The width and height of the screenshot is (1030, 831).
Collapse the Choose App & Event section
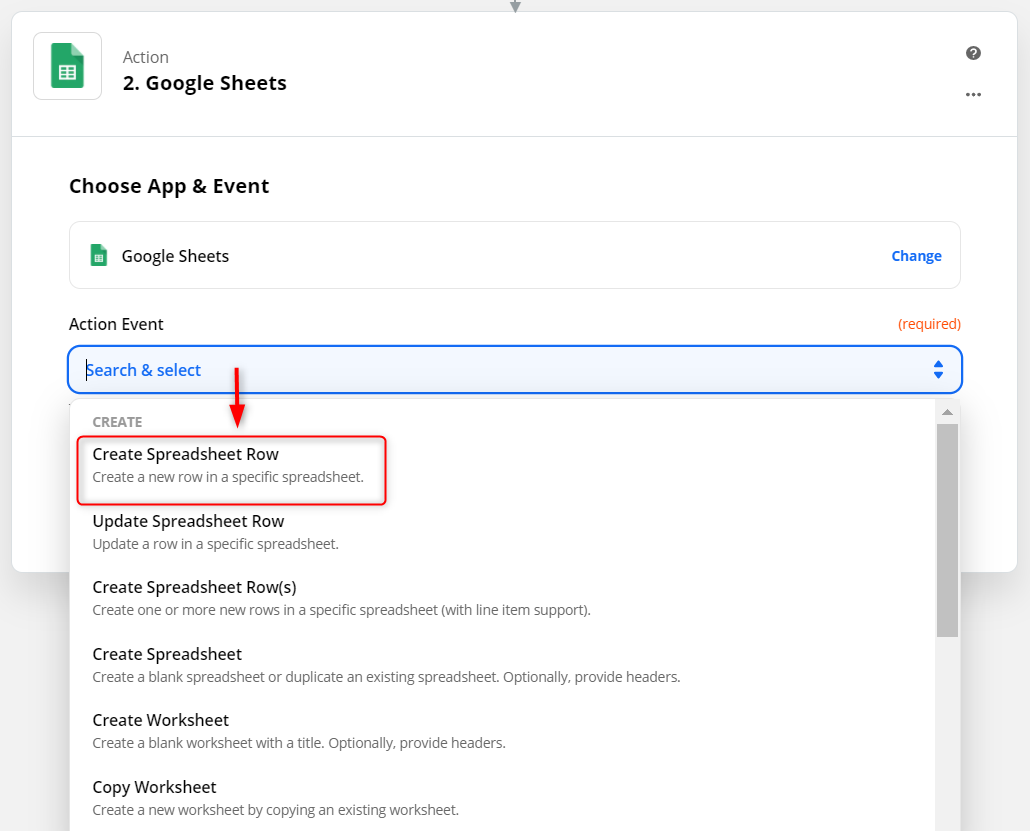[169, 186]
